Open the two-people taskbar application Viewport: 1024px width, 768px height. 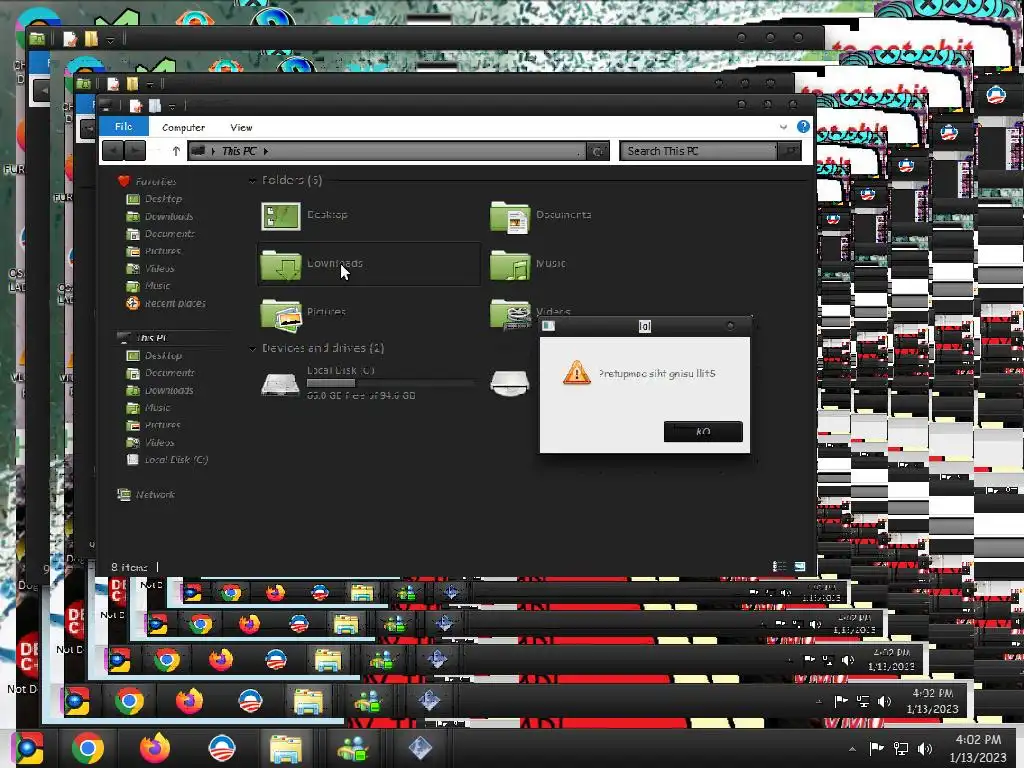(353, 748)
